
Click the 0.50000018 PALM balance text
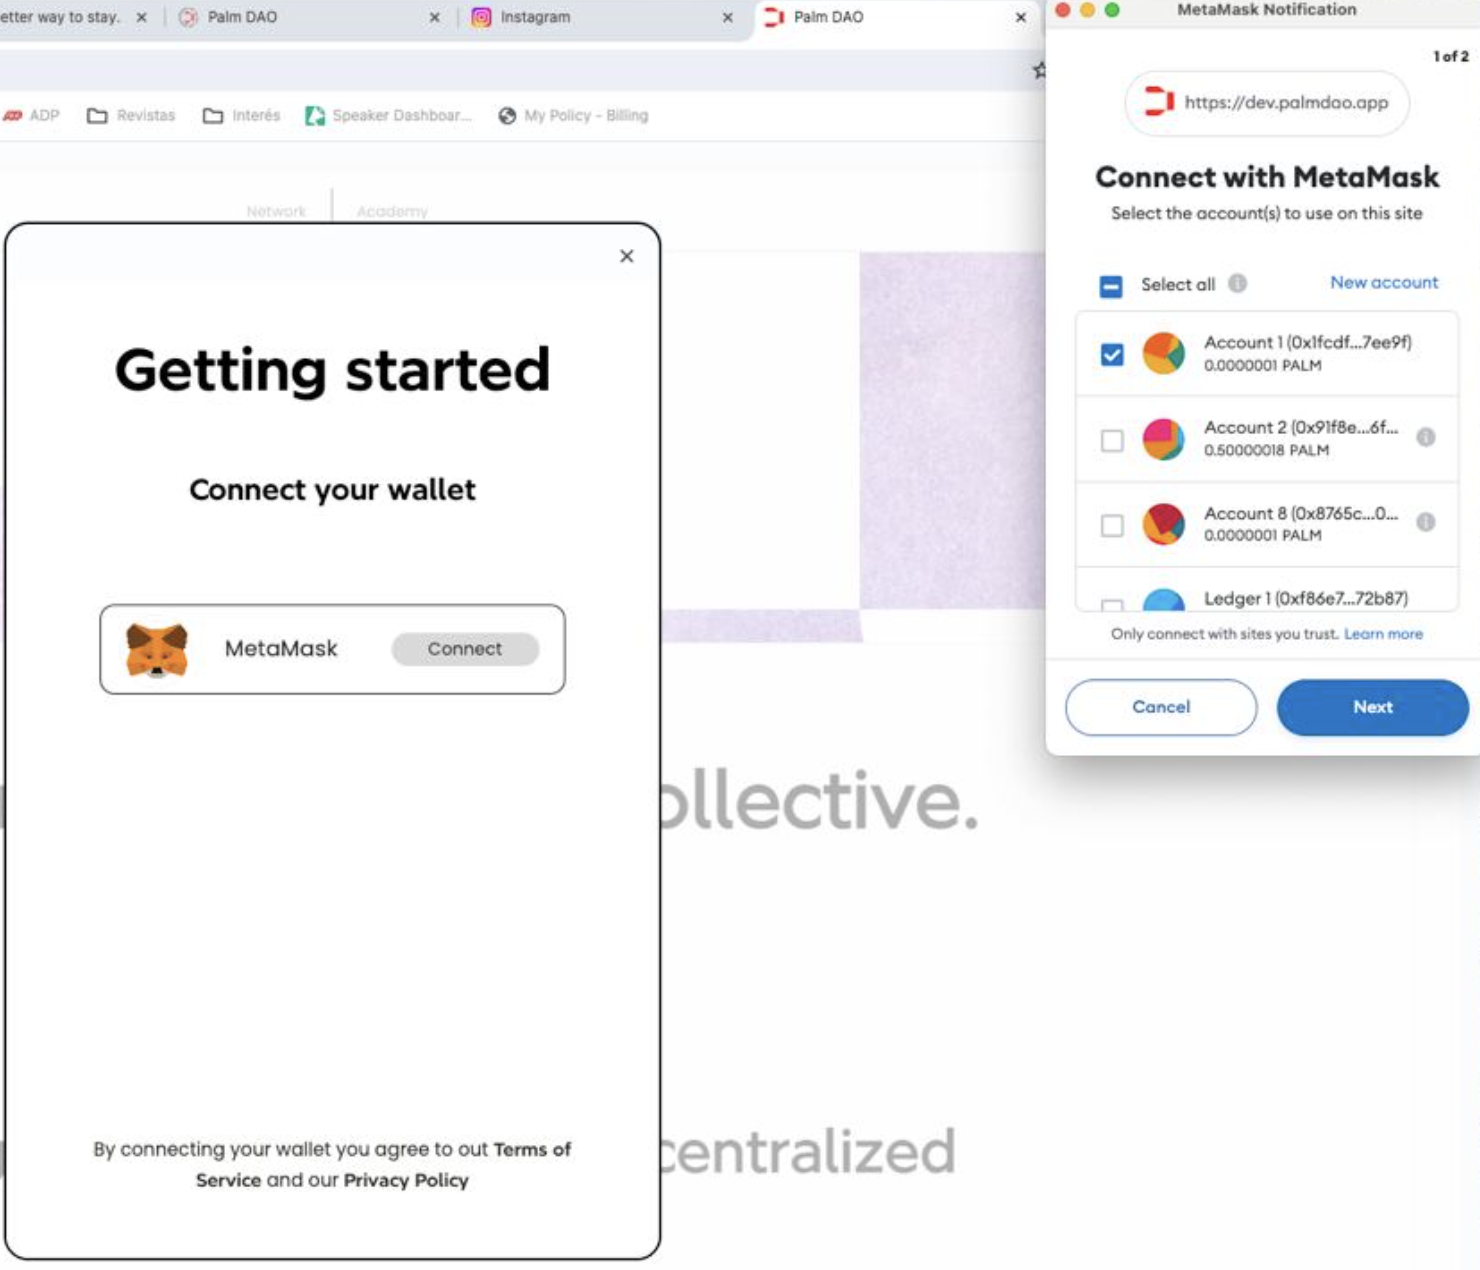point(1266,450)
